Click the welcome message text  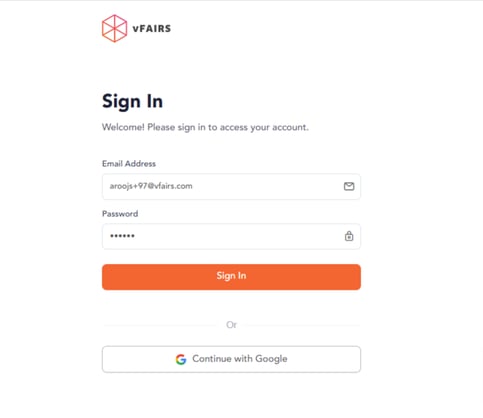pos(205,127)
